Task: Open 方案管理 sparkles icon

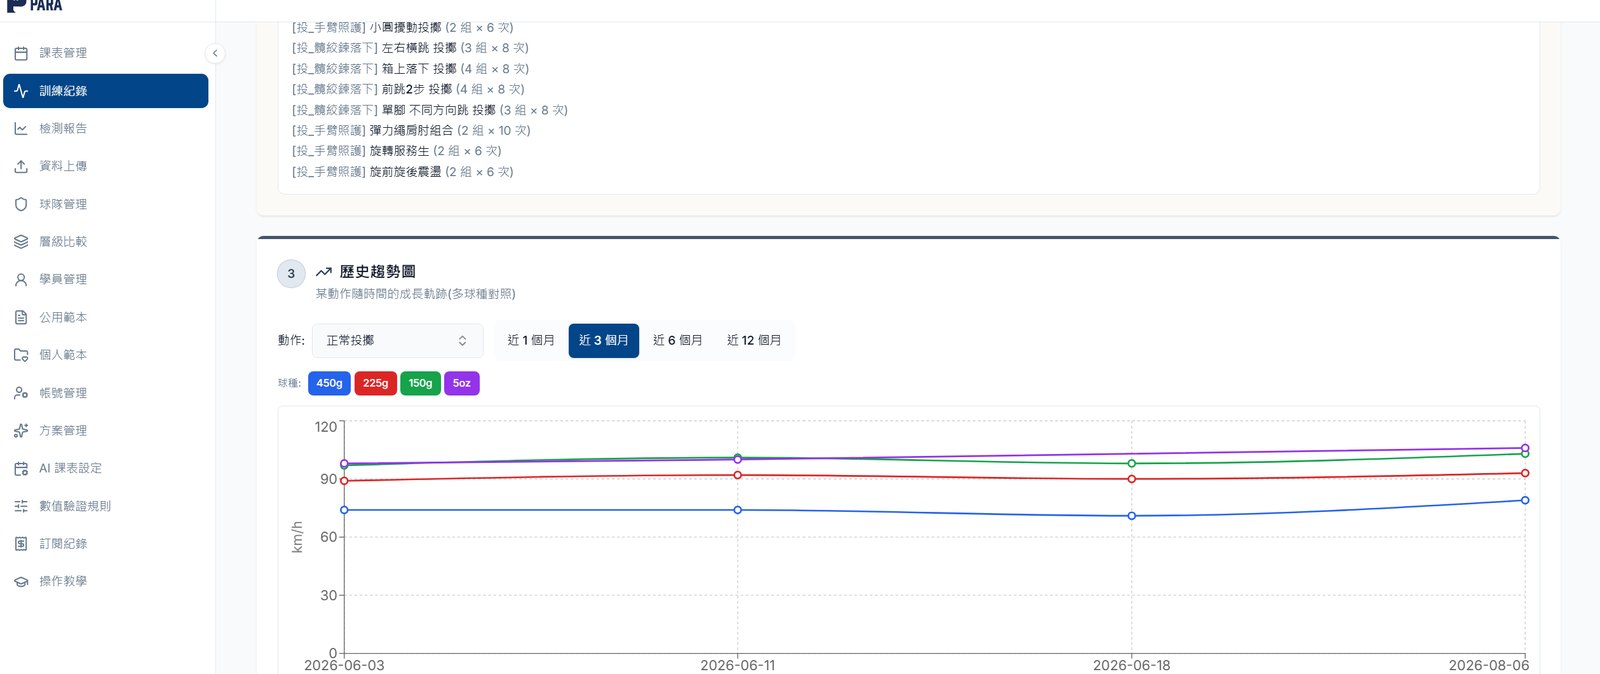Action: [x=21, y=431]
